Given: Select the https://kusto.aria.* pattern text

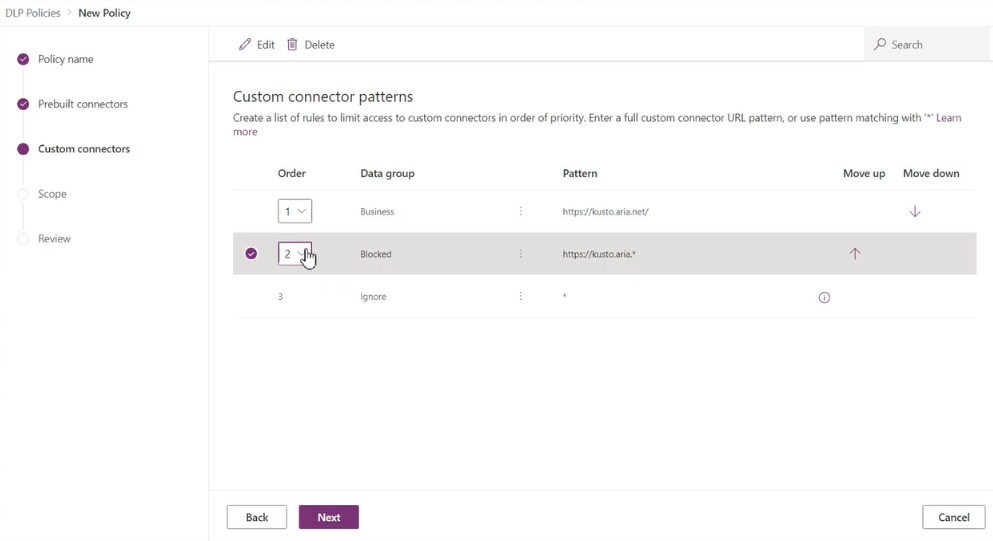Looking at the screenshot, I should [599, 254].
